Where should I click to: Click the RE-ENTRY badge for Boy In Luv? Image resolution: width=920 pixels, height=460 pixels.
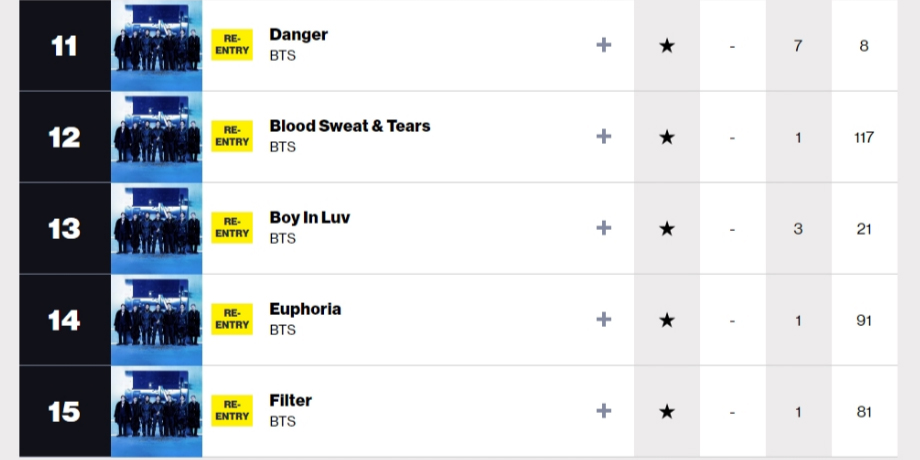[232, 228]
